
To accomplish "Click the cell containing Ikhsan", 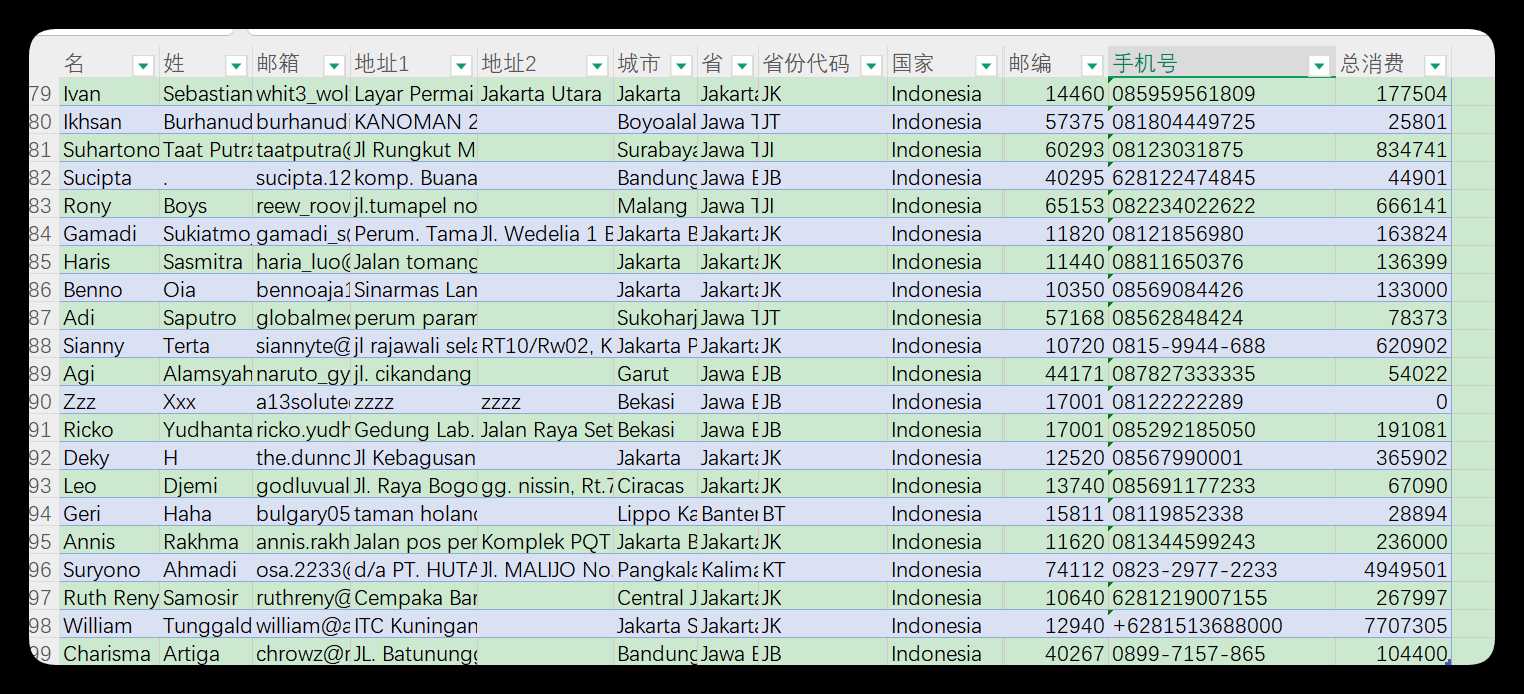I will pos(109,122).
